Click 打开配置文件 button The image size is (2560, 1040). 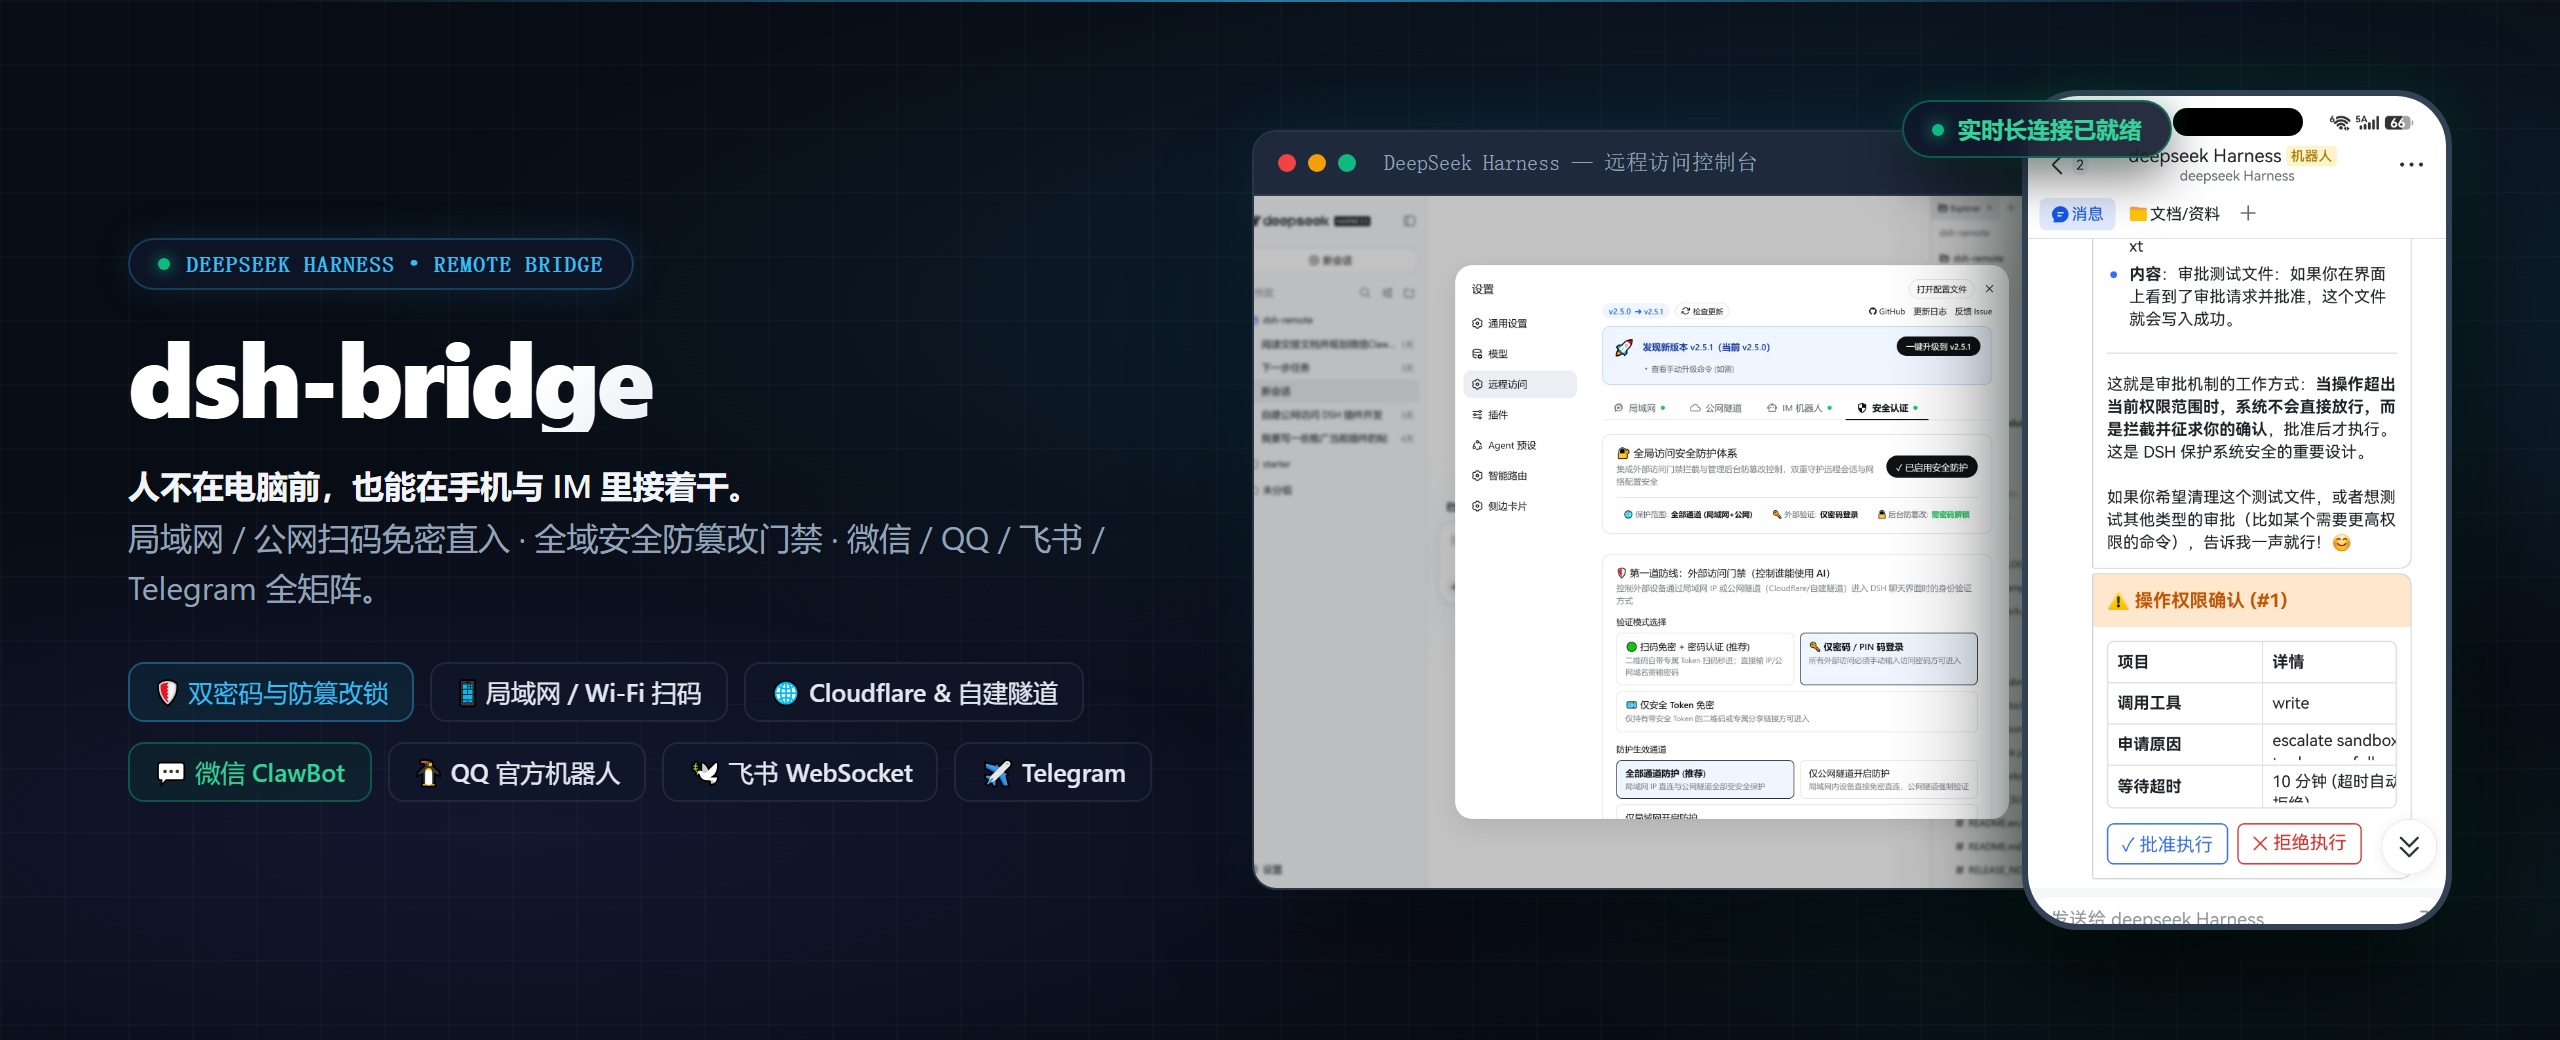tap(1941, 289)
